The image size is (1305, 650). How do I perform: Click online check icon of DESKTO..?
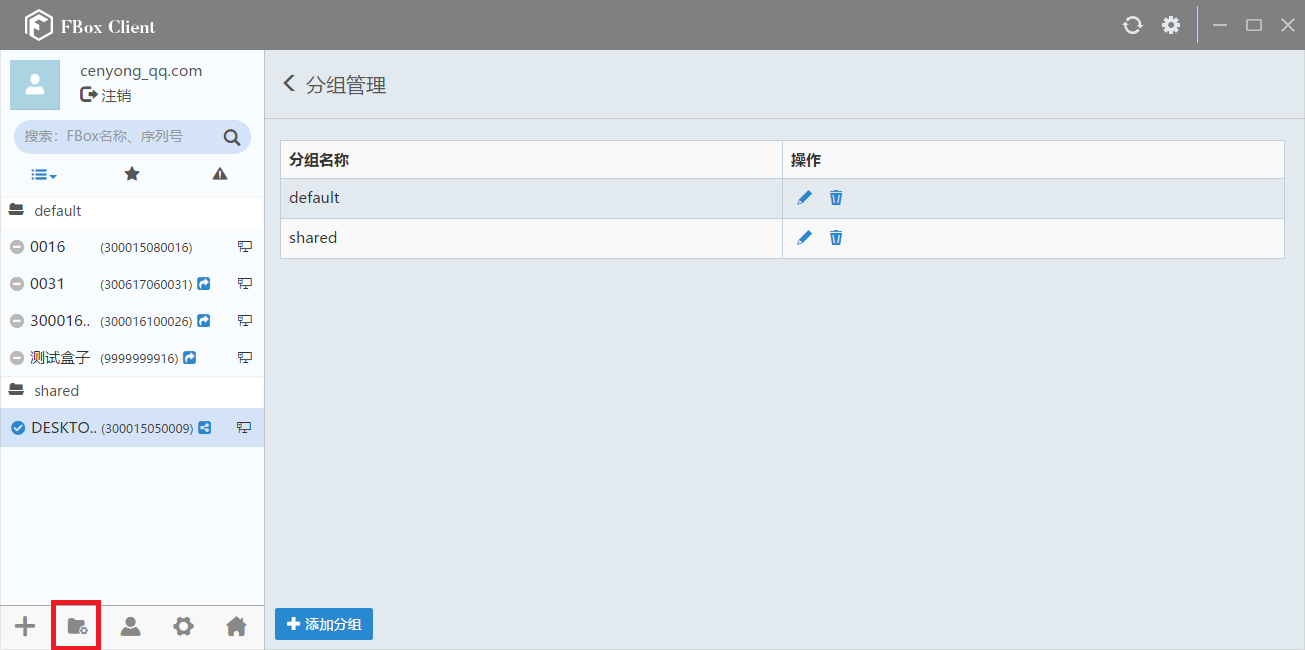(x=17, y=428)
